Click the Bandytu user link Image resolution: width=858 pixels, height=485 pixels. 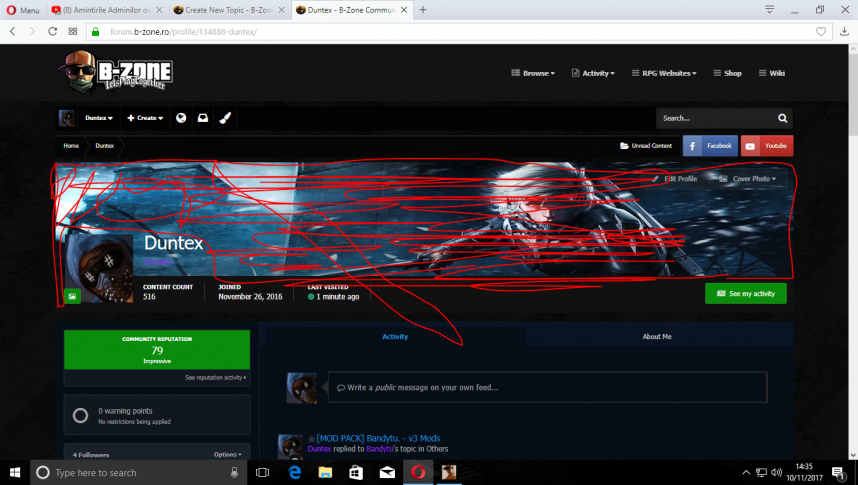click(379, 449)
